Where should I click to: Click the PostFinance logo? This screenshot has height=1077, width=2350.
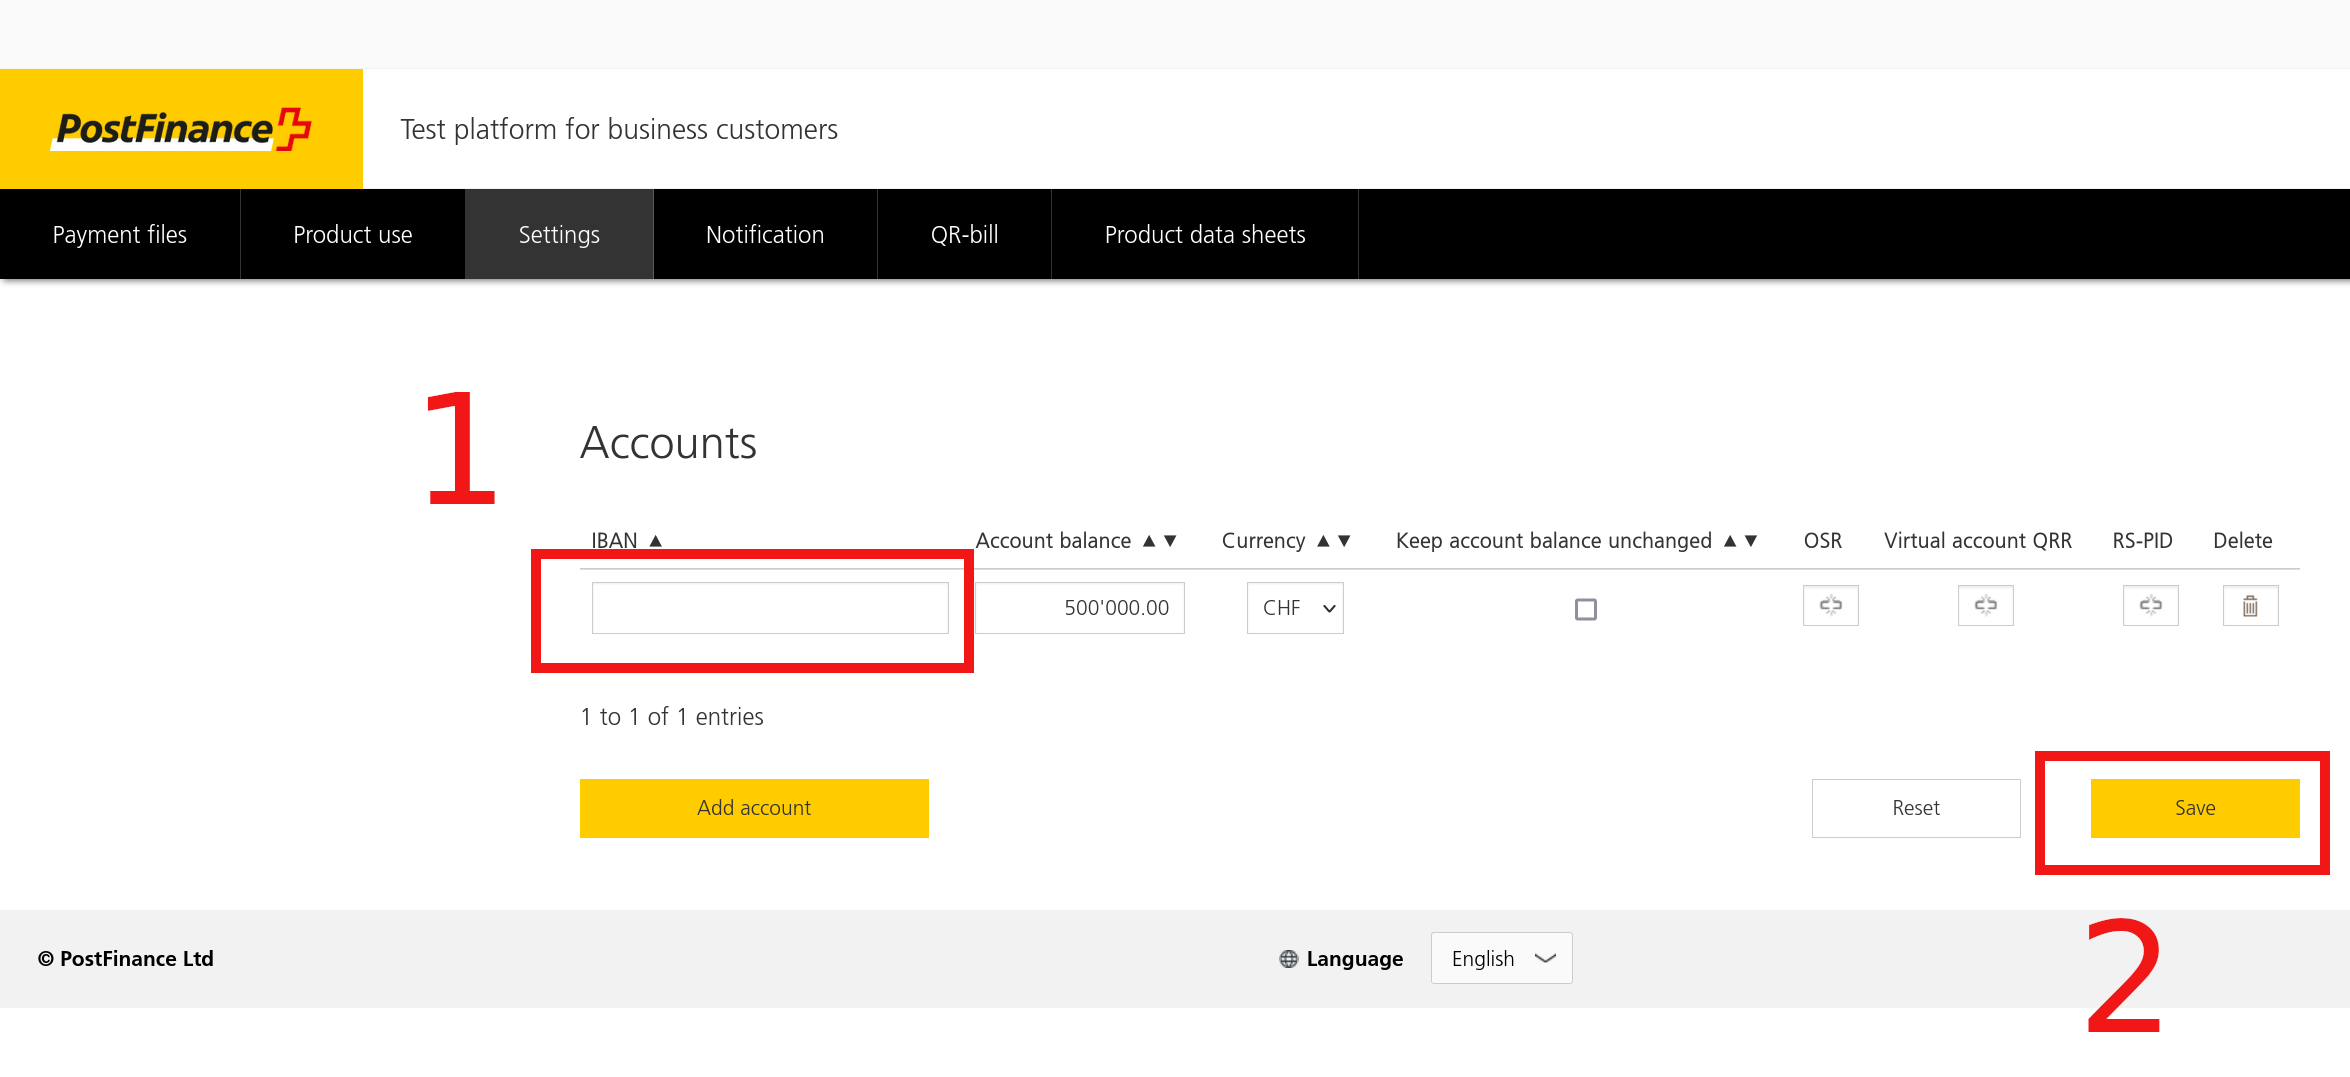click(x=182, y=129)
